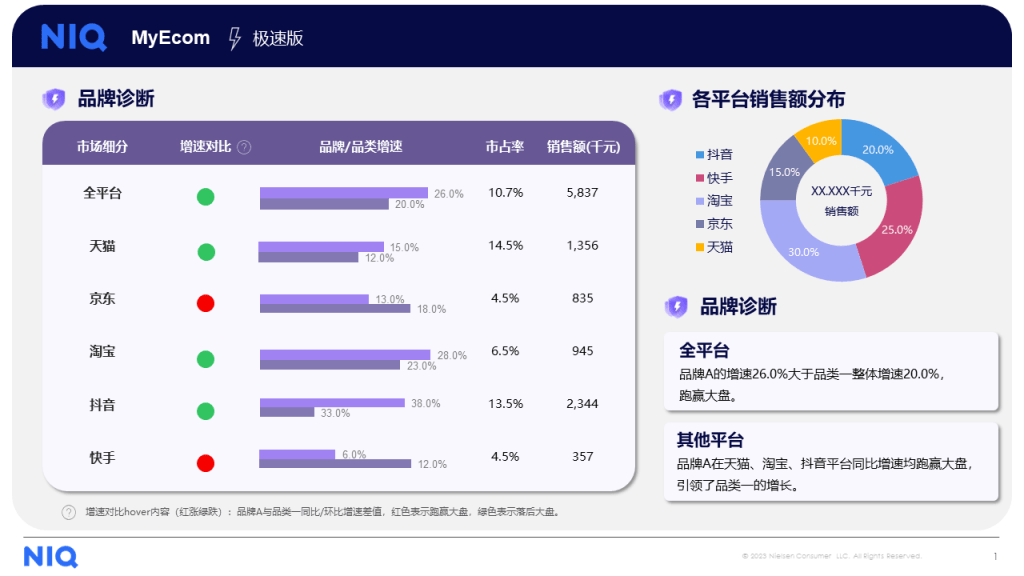
Task: Click the 2,344 sales value
Action: tap(583, 404)
